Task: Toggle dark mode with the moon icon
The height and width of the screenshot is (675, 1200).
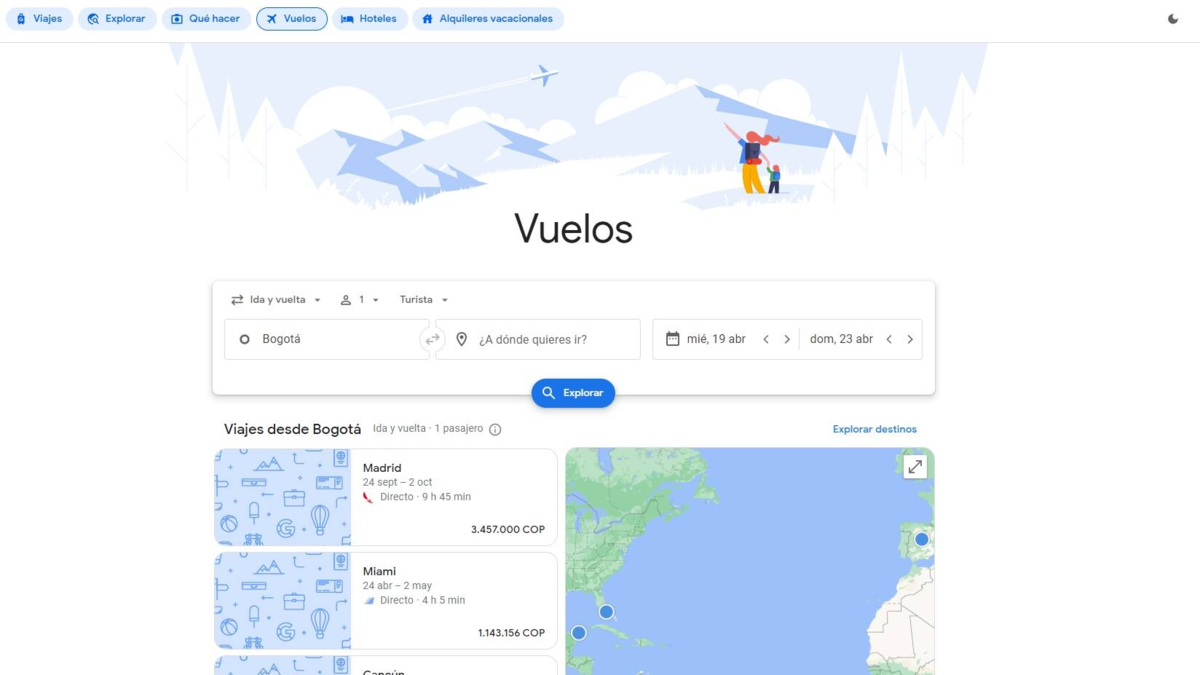Action: 1173,19
